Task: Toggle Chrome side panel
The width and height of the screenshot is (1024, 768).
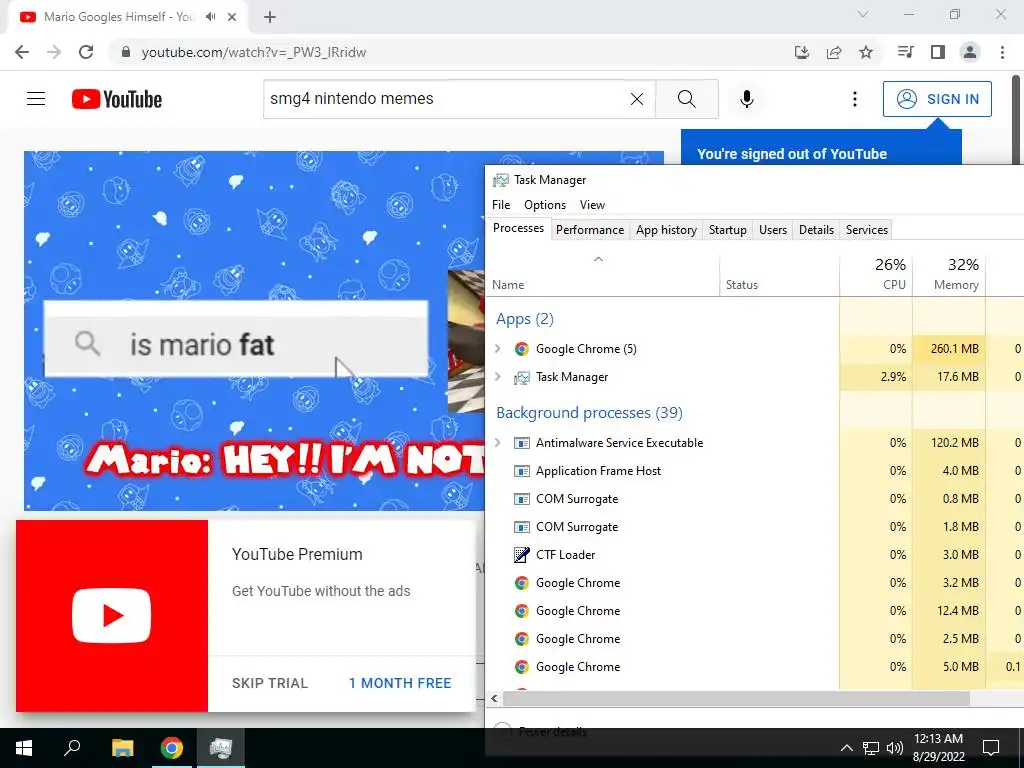Action: pos(938,52)
